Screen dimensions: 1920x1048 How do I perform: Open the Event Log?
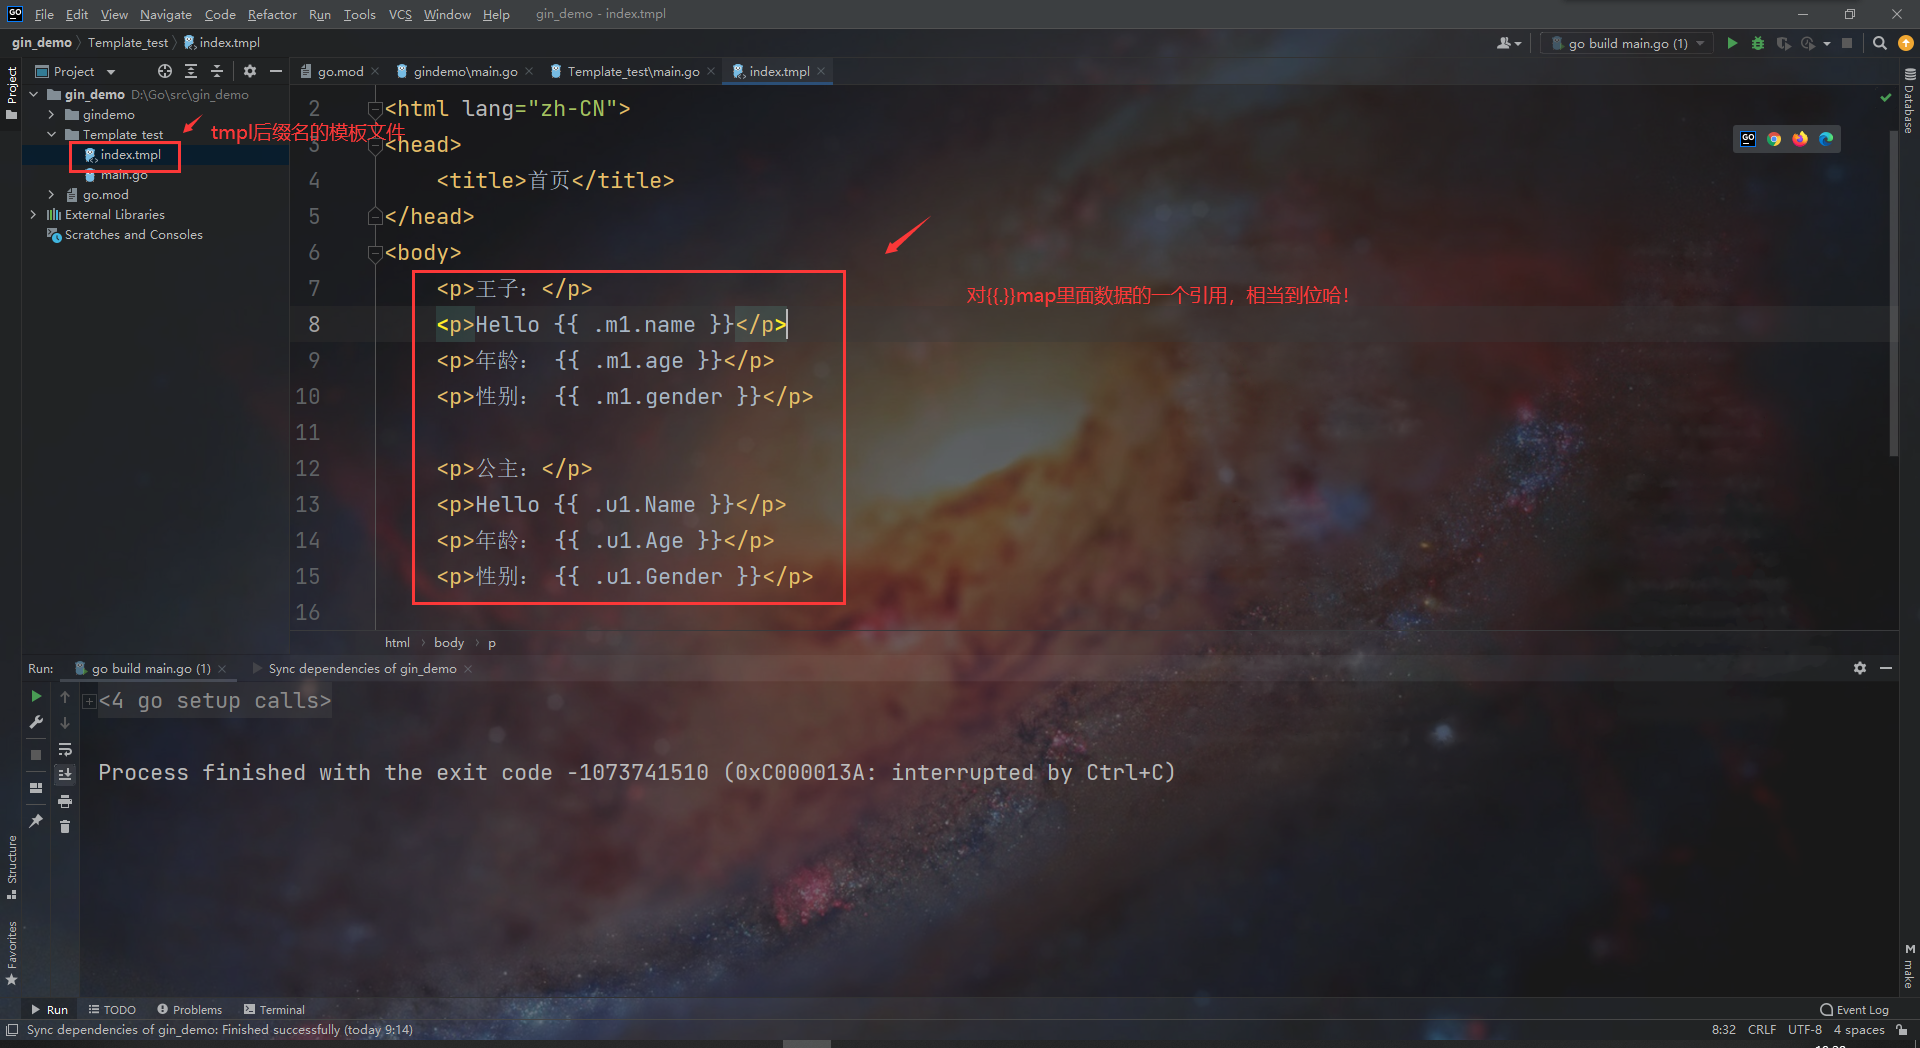point(1855,1010)
